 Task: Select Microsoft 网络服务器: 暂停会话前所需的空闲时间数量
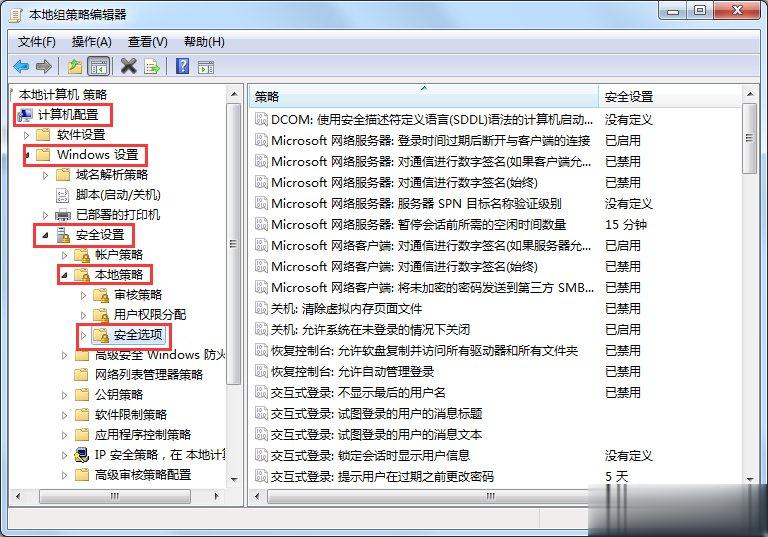pos(419,224)
